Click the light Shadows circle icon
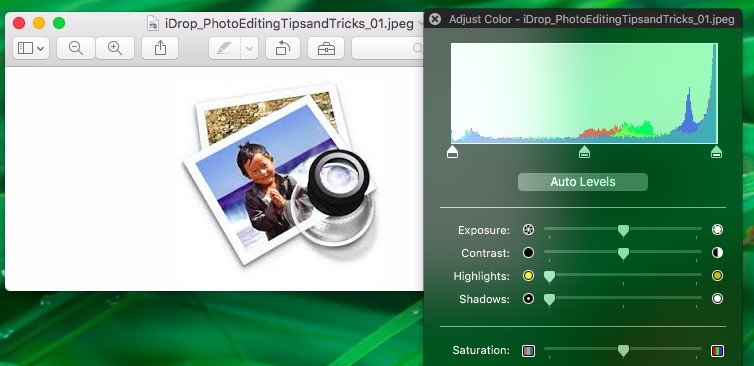Image resolution: width=754 pixels, height=366 pixels. (717, 299)
